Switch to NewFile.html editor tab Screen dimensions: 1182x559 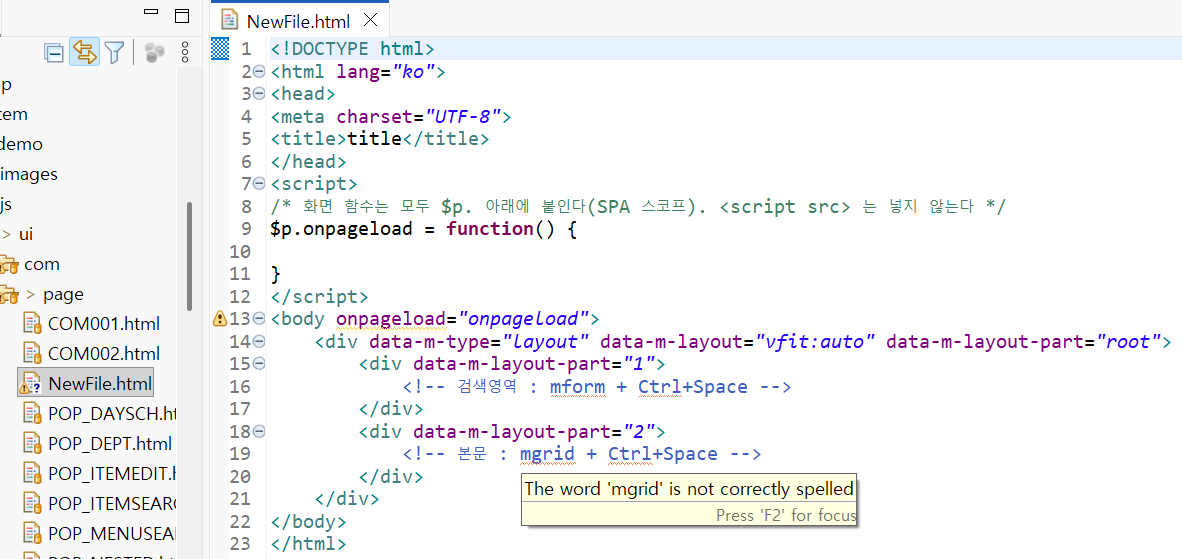click(x=298, y=21)
